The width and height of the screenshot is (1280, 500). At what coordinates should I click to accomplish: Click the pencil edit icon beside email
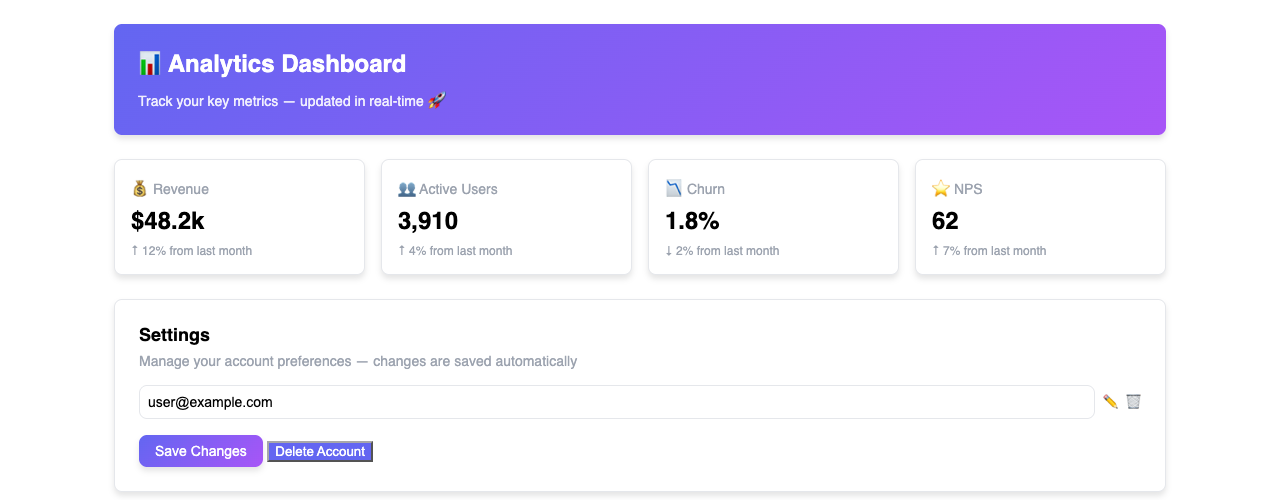[x=1110, y=402]
